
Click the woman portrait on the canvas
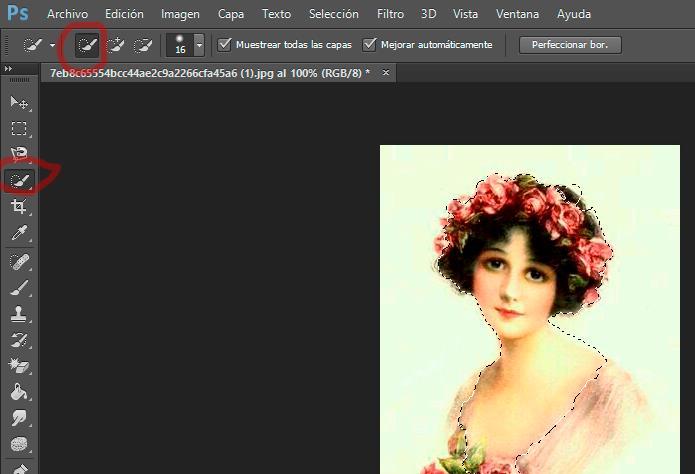point(530,309)
